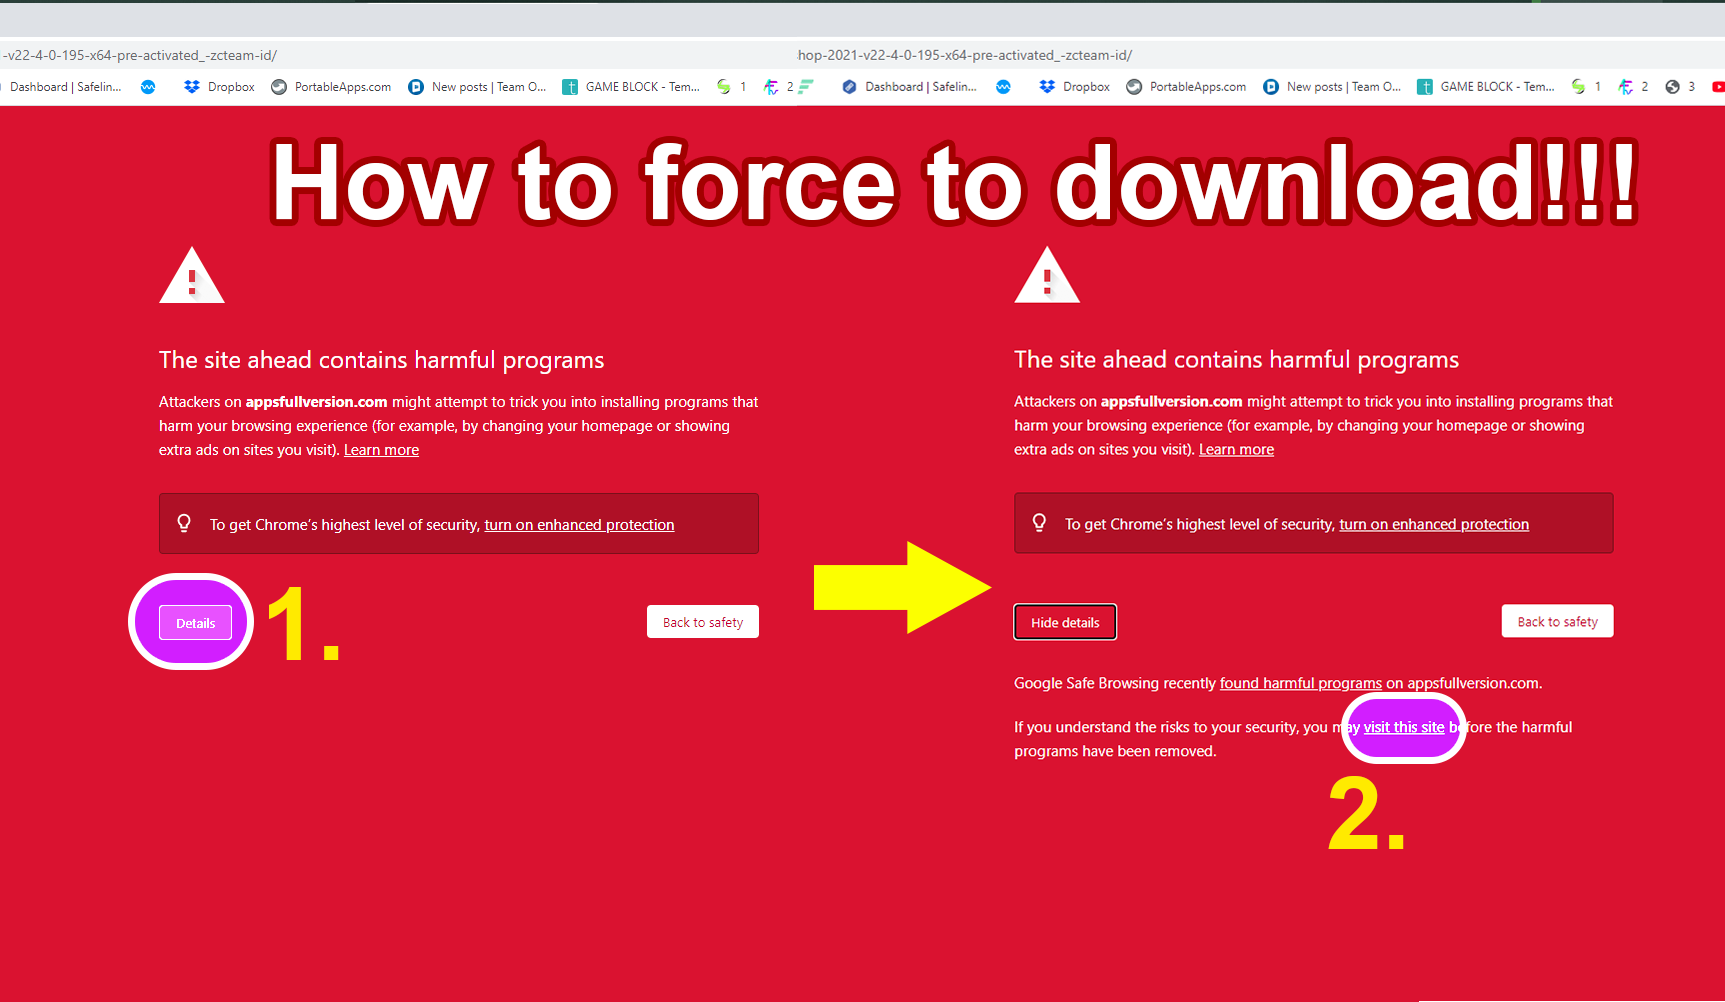Open 'New posts | Team O...' bookmark in right window
This screenshot has width=1725, height=1002.
[x=1332, y=87]
